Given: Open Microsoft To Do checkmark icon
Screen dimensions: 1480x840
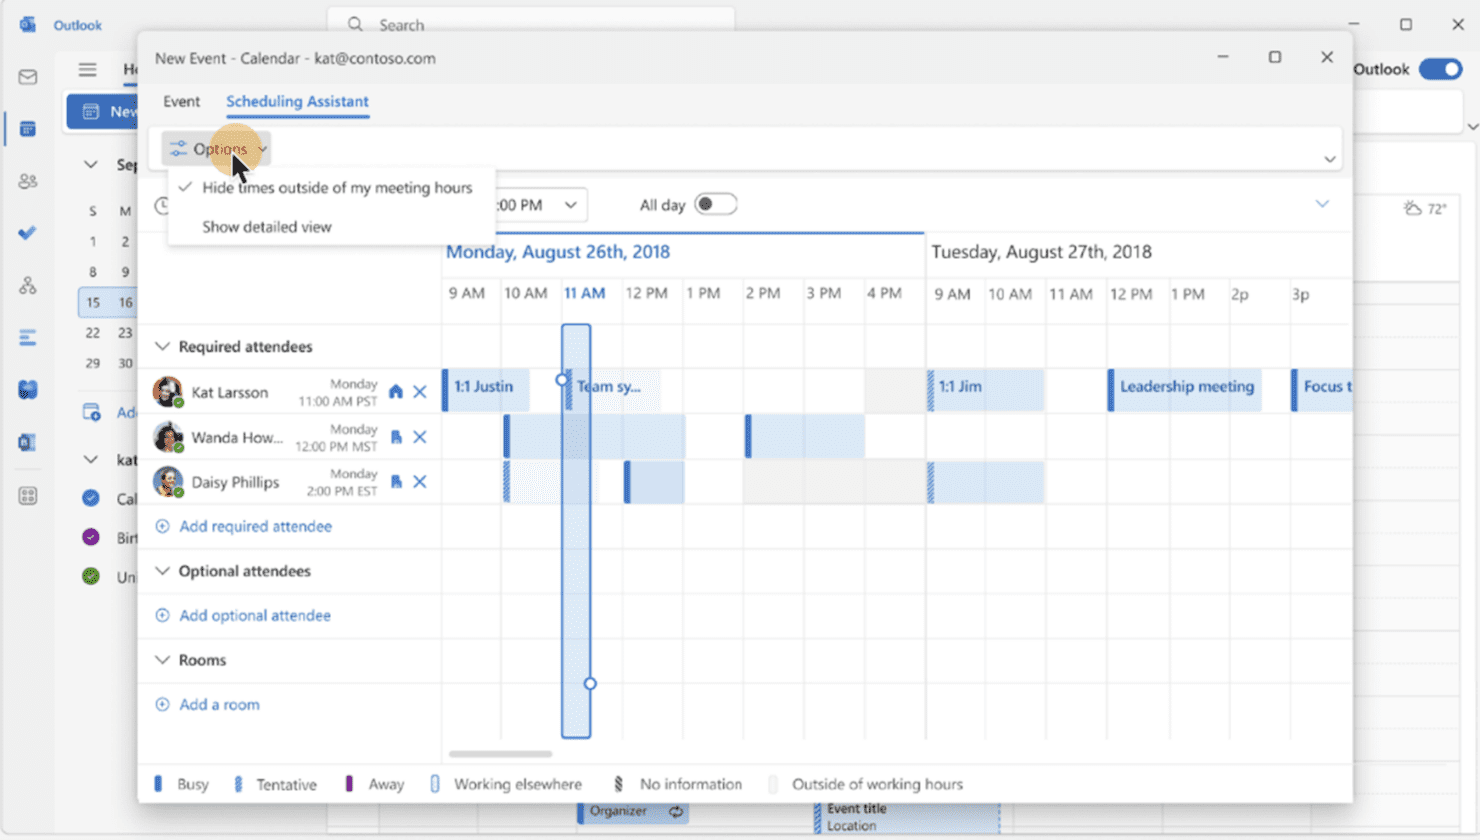Looking at the screenshot, I should 27,233.
